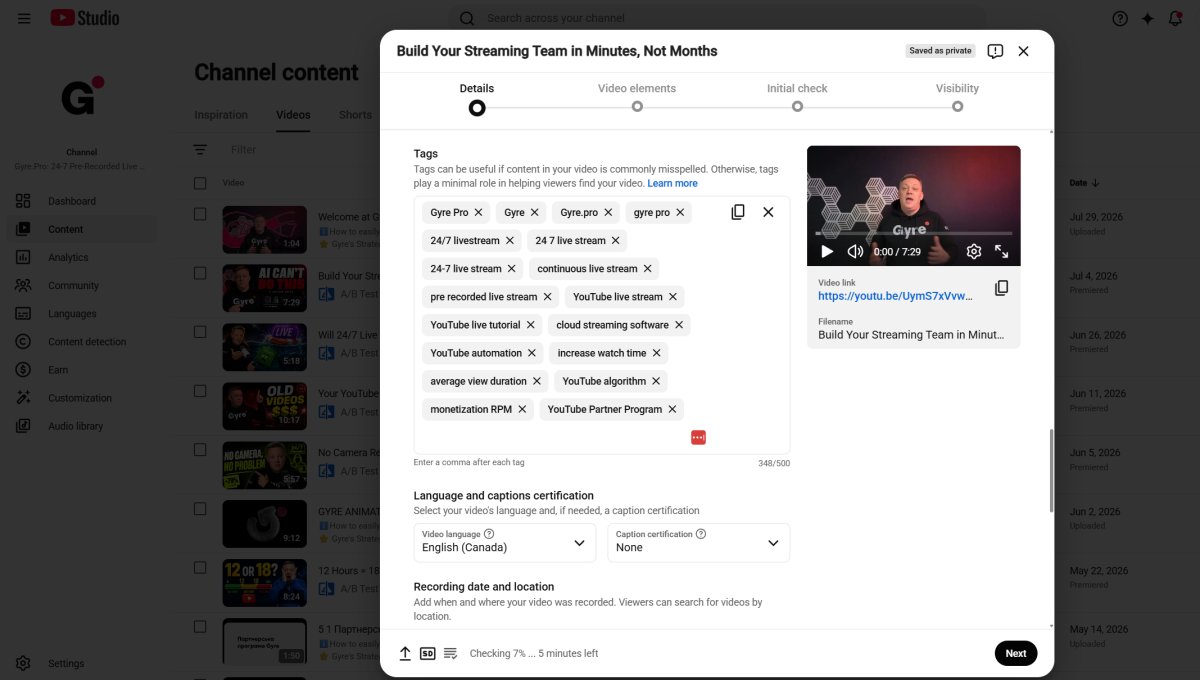Open the Learn more link about tags
This screenshot has height=680, width=1200.
point(672,183)
